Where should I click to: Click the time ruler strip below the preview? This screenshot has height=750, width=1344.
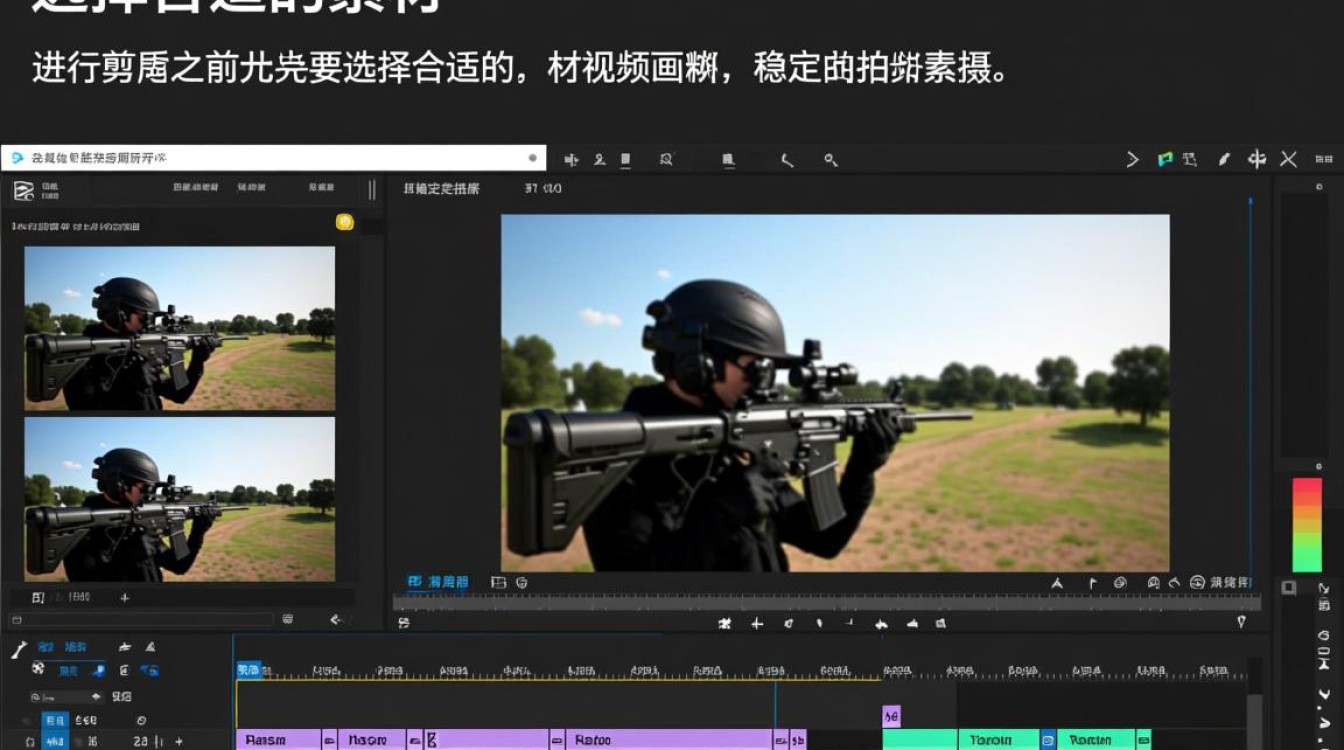pos(826,602)
